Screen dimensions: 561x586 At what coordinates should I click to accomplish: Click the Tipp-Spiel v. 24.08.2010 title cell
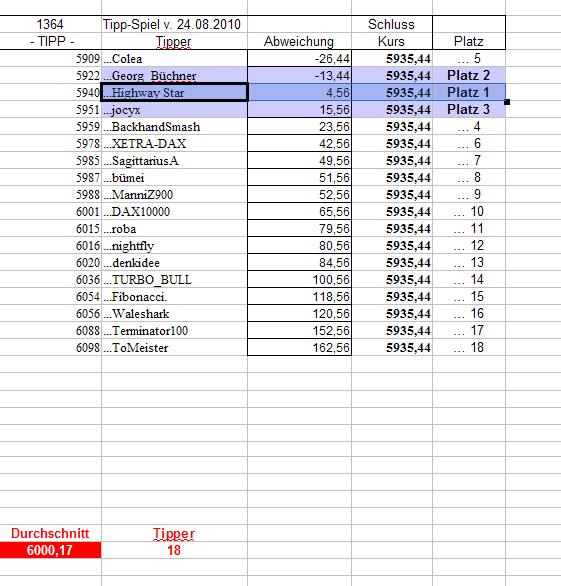(174, 24)
